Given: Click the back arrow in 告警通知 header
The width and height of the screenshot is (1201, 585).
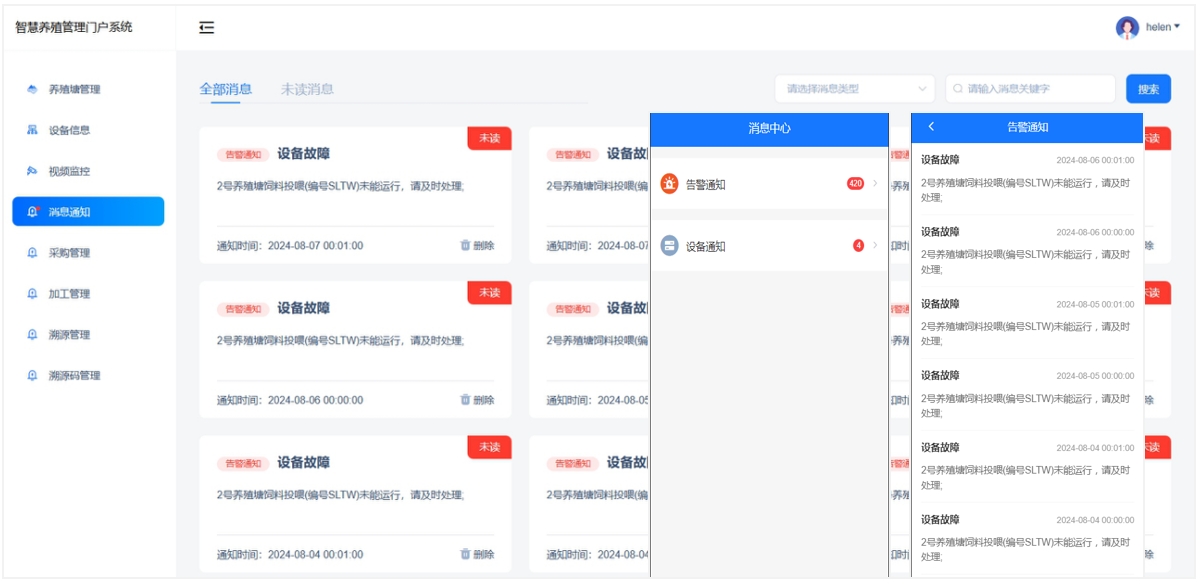Looking at the screenshot, I should (x=932, y=127).
